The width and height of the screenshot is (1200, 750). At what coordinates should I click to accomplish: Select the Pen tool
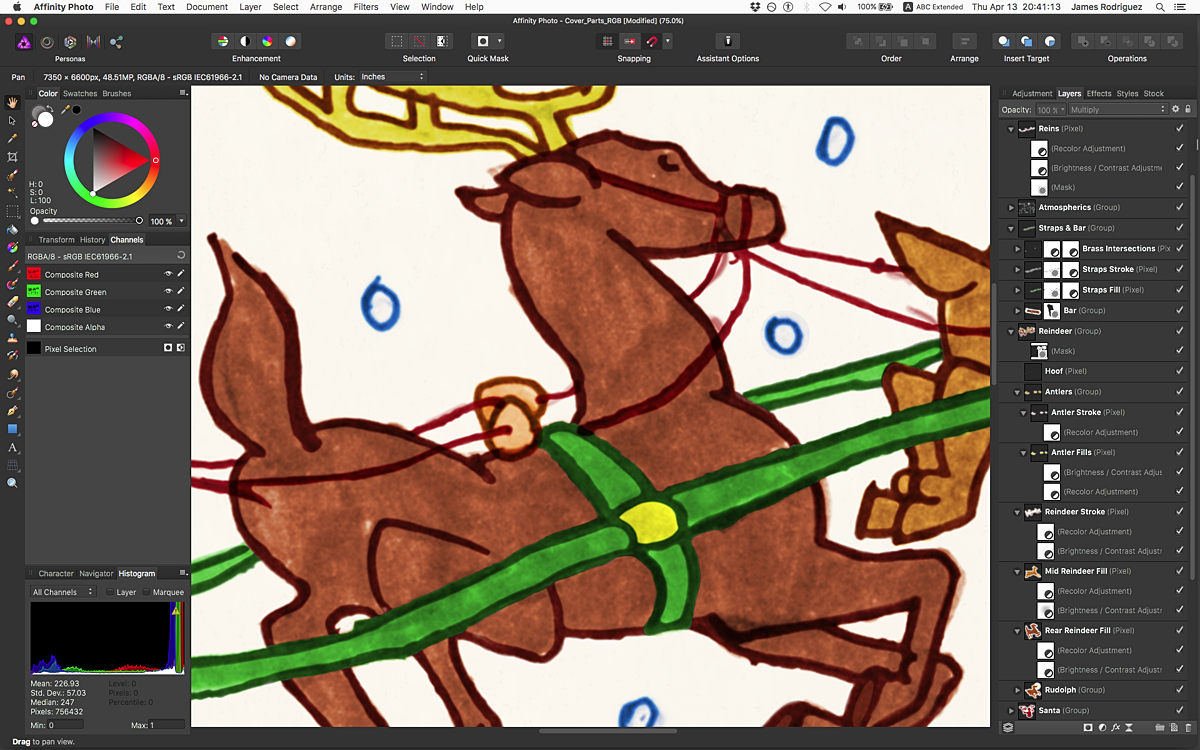pyautogui.click(x=13, y=411)
